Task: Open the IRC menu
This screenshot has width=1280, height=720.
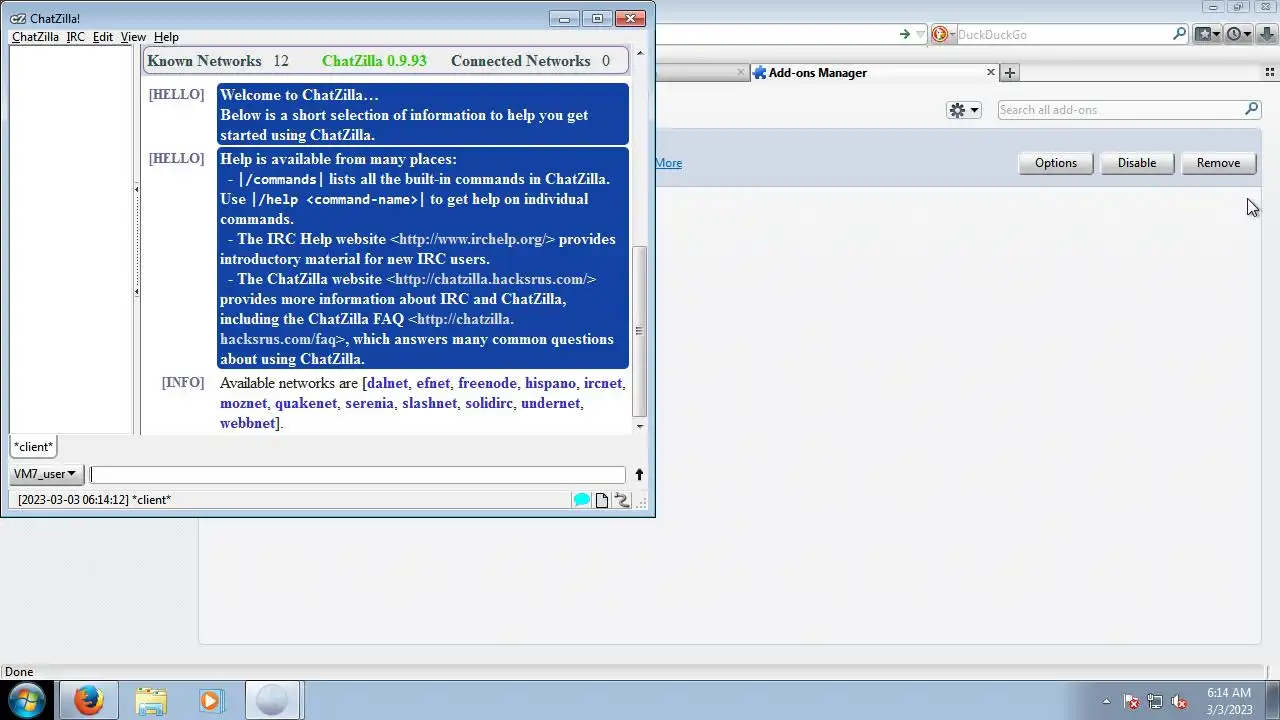Action: coord(76,37)
